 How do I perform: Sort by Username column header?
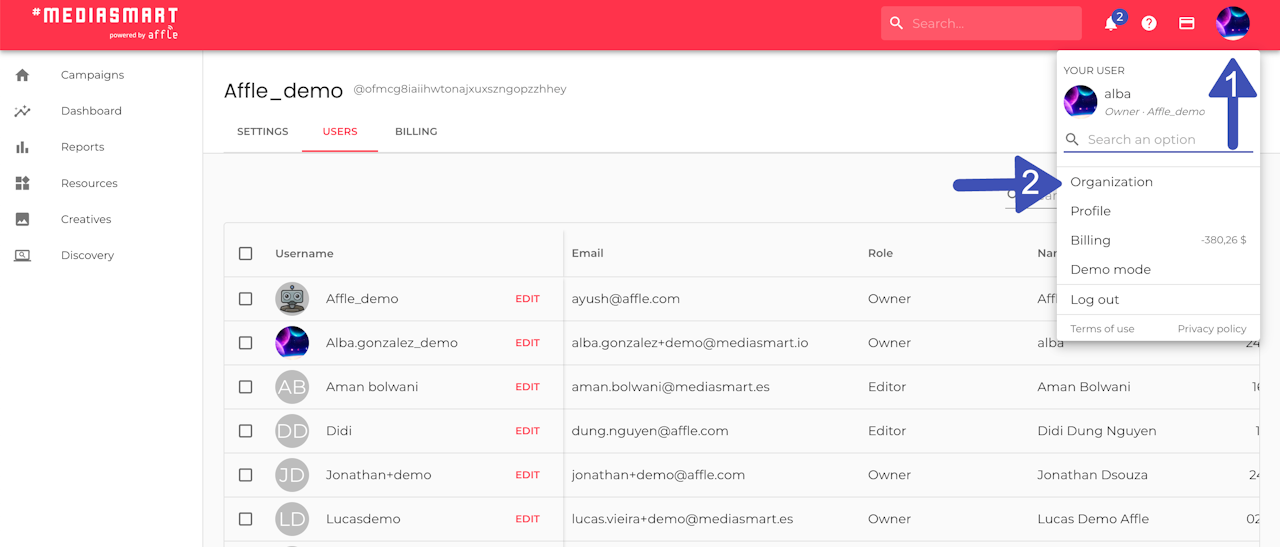click(x=304, y=253)
